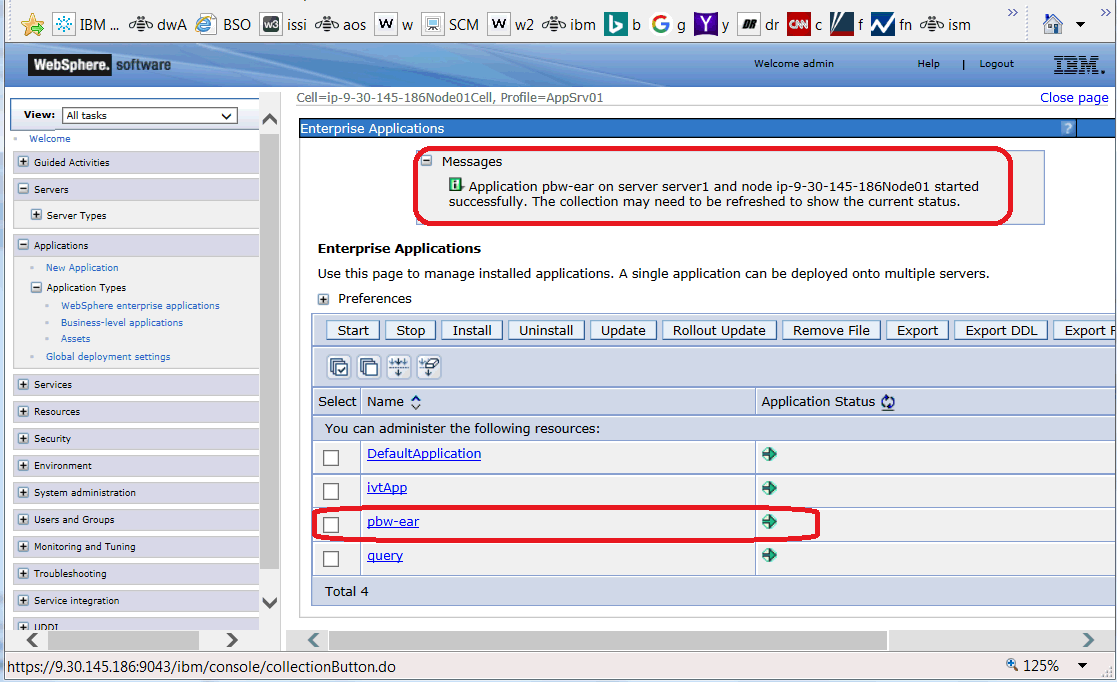1117x682 pixels.
Task: Click the Start button
Action: click(353, 331)
